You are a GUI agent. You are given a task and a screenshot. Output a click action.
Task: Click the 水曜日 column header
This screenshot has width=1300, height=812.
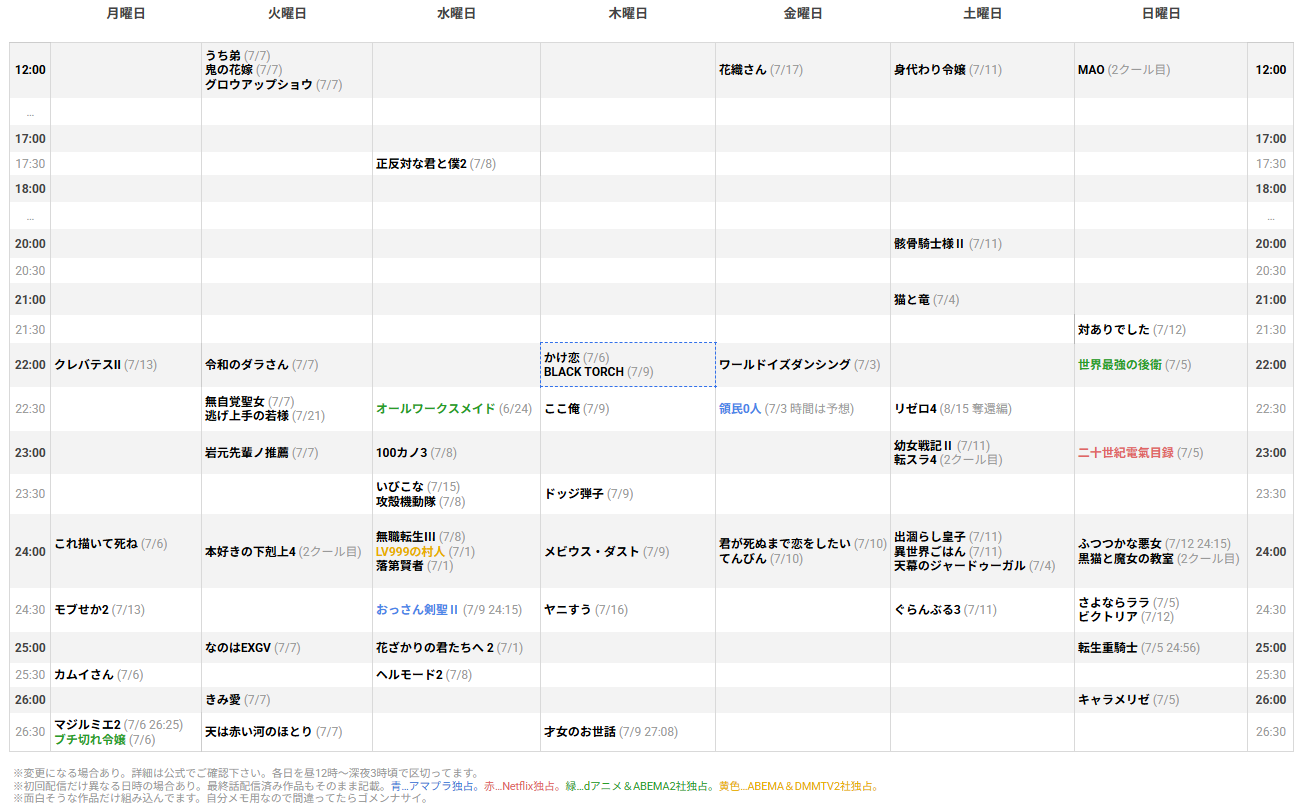[456, 14]
